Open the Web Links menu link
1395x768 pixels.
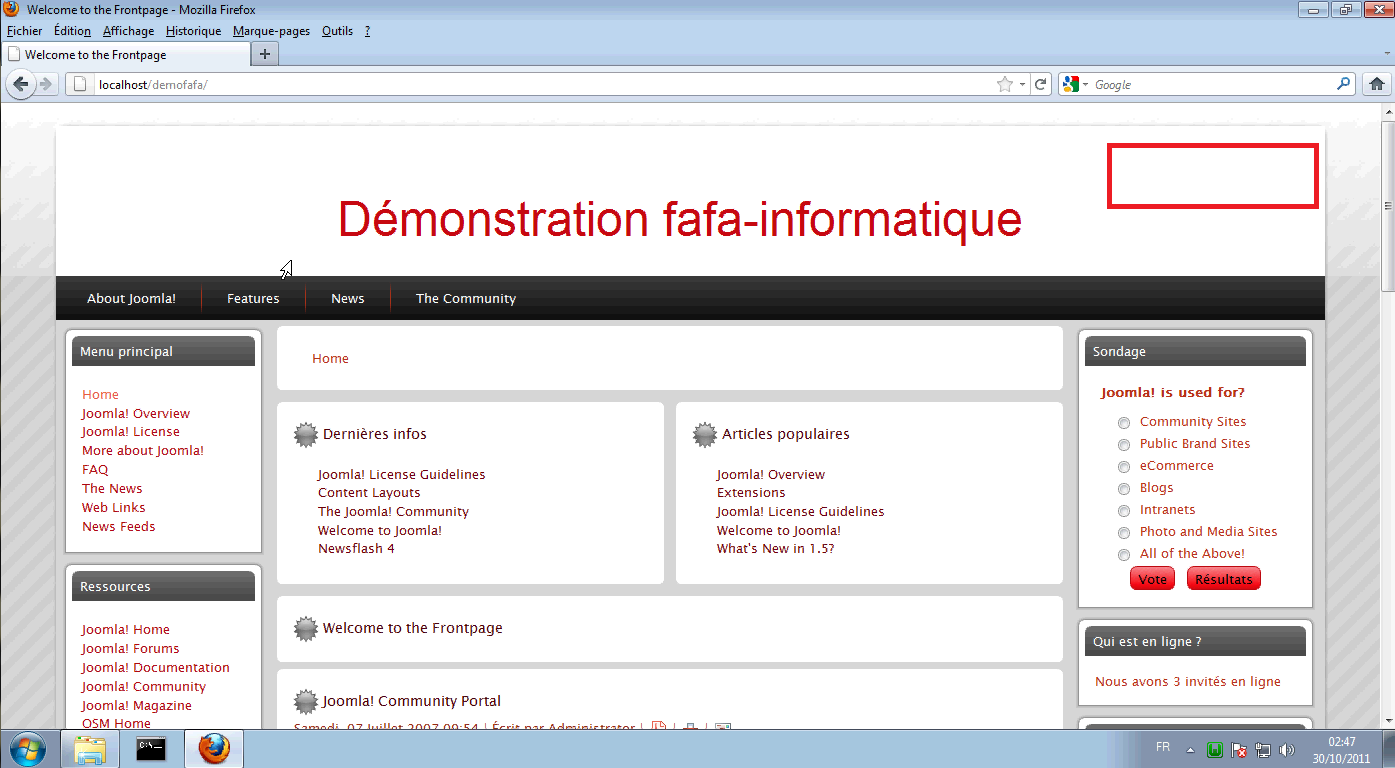[x=114, y=508]
